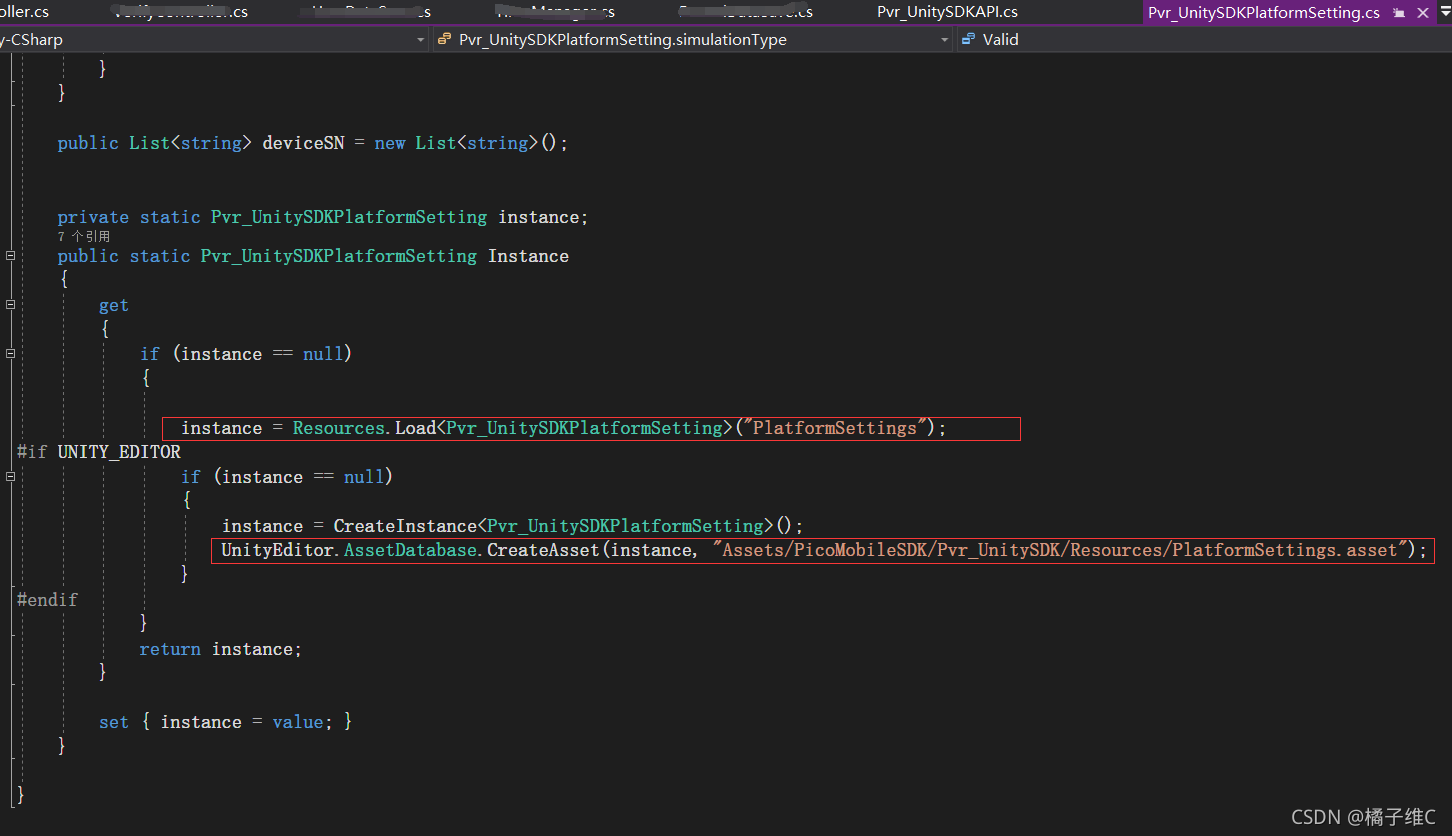Viewport: 1452px width, 836px height.
Task: Click 'Resources' in the Load line
Action: (x=338, y=428)
